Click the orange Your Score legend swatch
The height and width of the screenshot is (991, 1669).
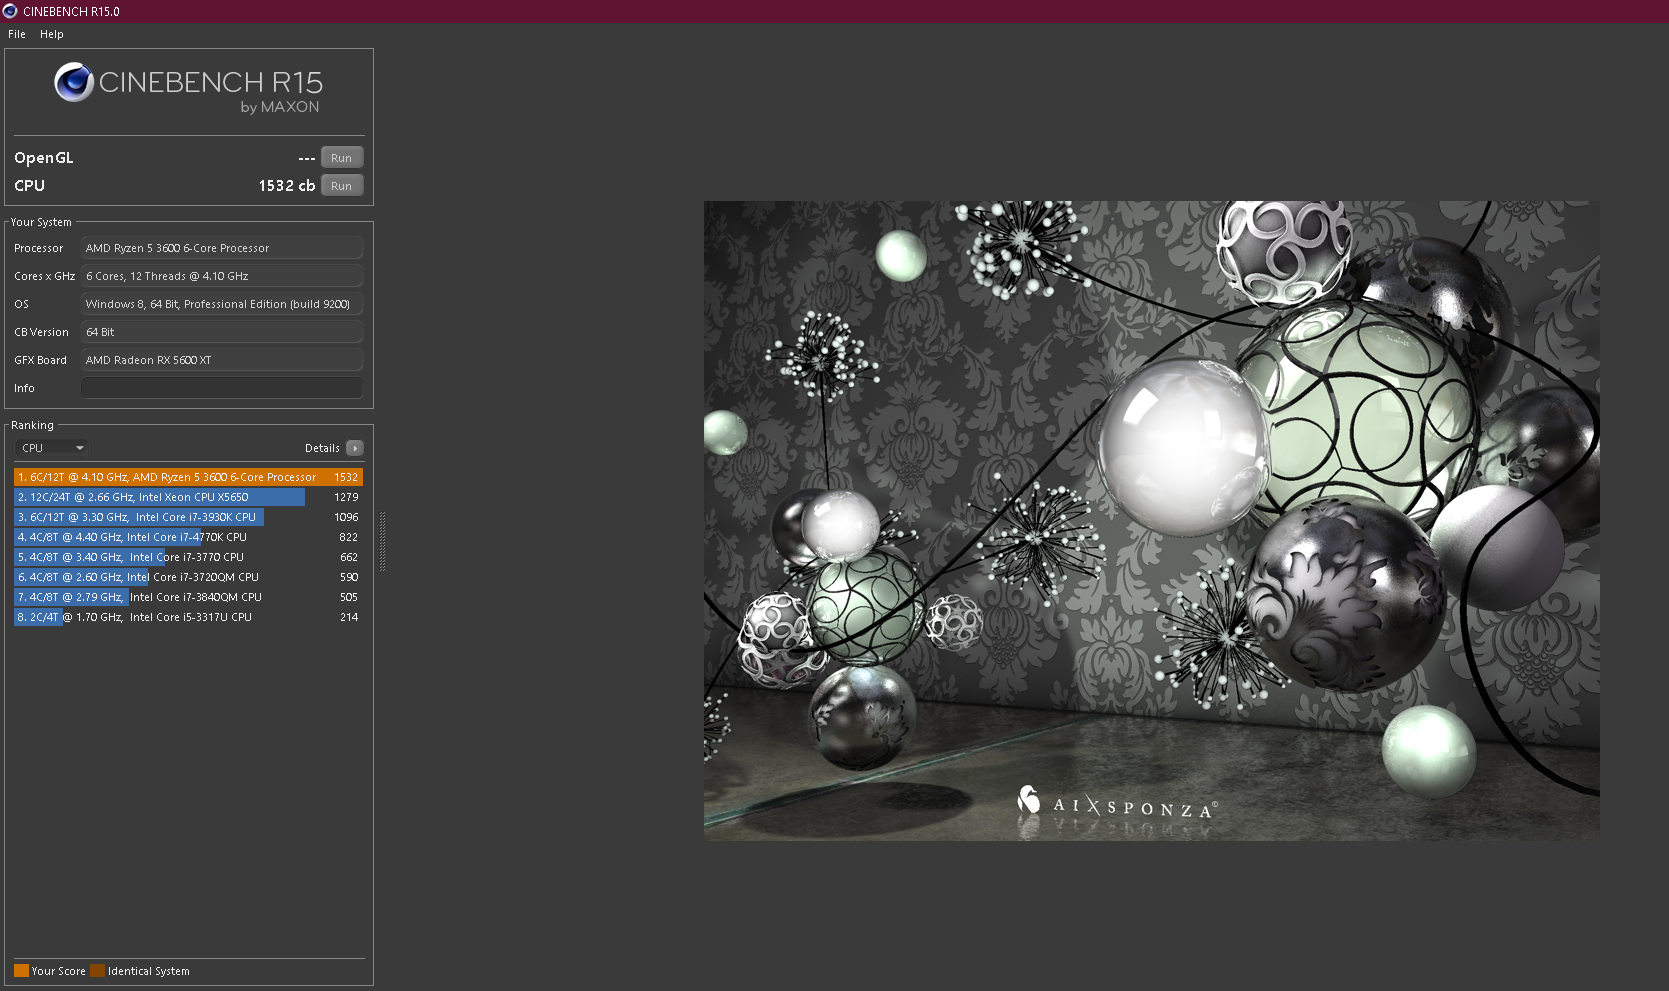tap(21, 971)
